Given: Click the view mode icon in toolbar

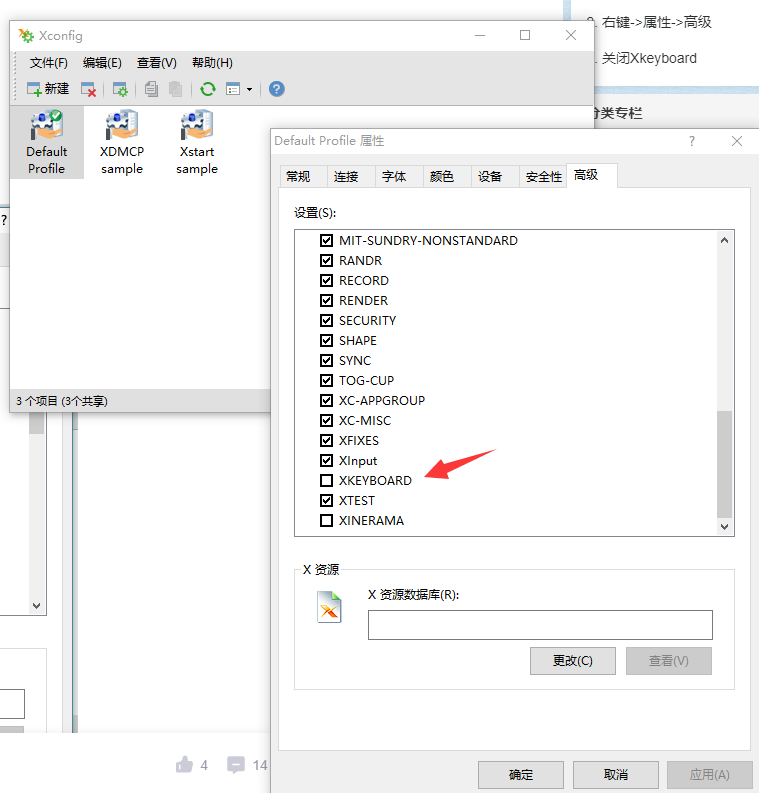Looking at the screenshot, I should click(233, 90).
